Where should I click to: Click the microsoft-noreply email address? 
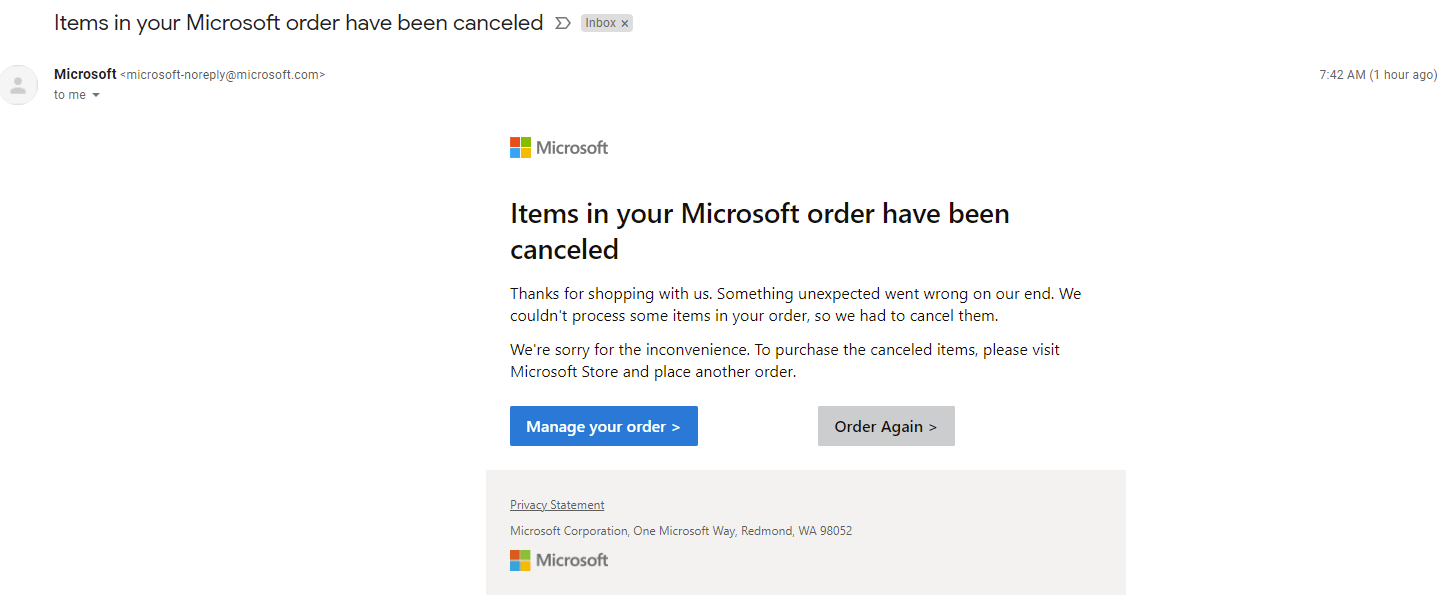click(222, 75)
